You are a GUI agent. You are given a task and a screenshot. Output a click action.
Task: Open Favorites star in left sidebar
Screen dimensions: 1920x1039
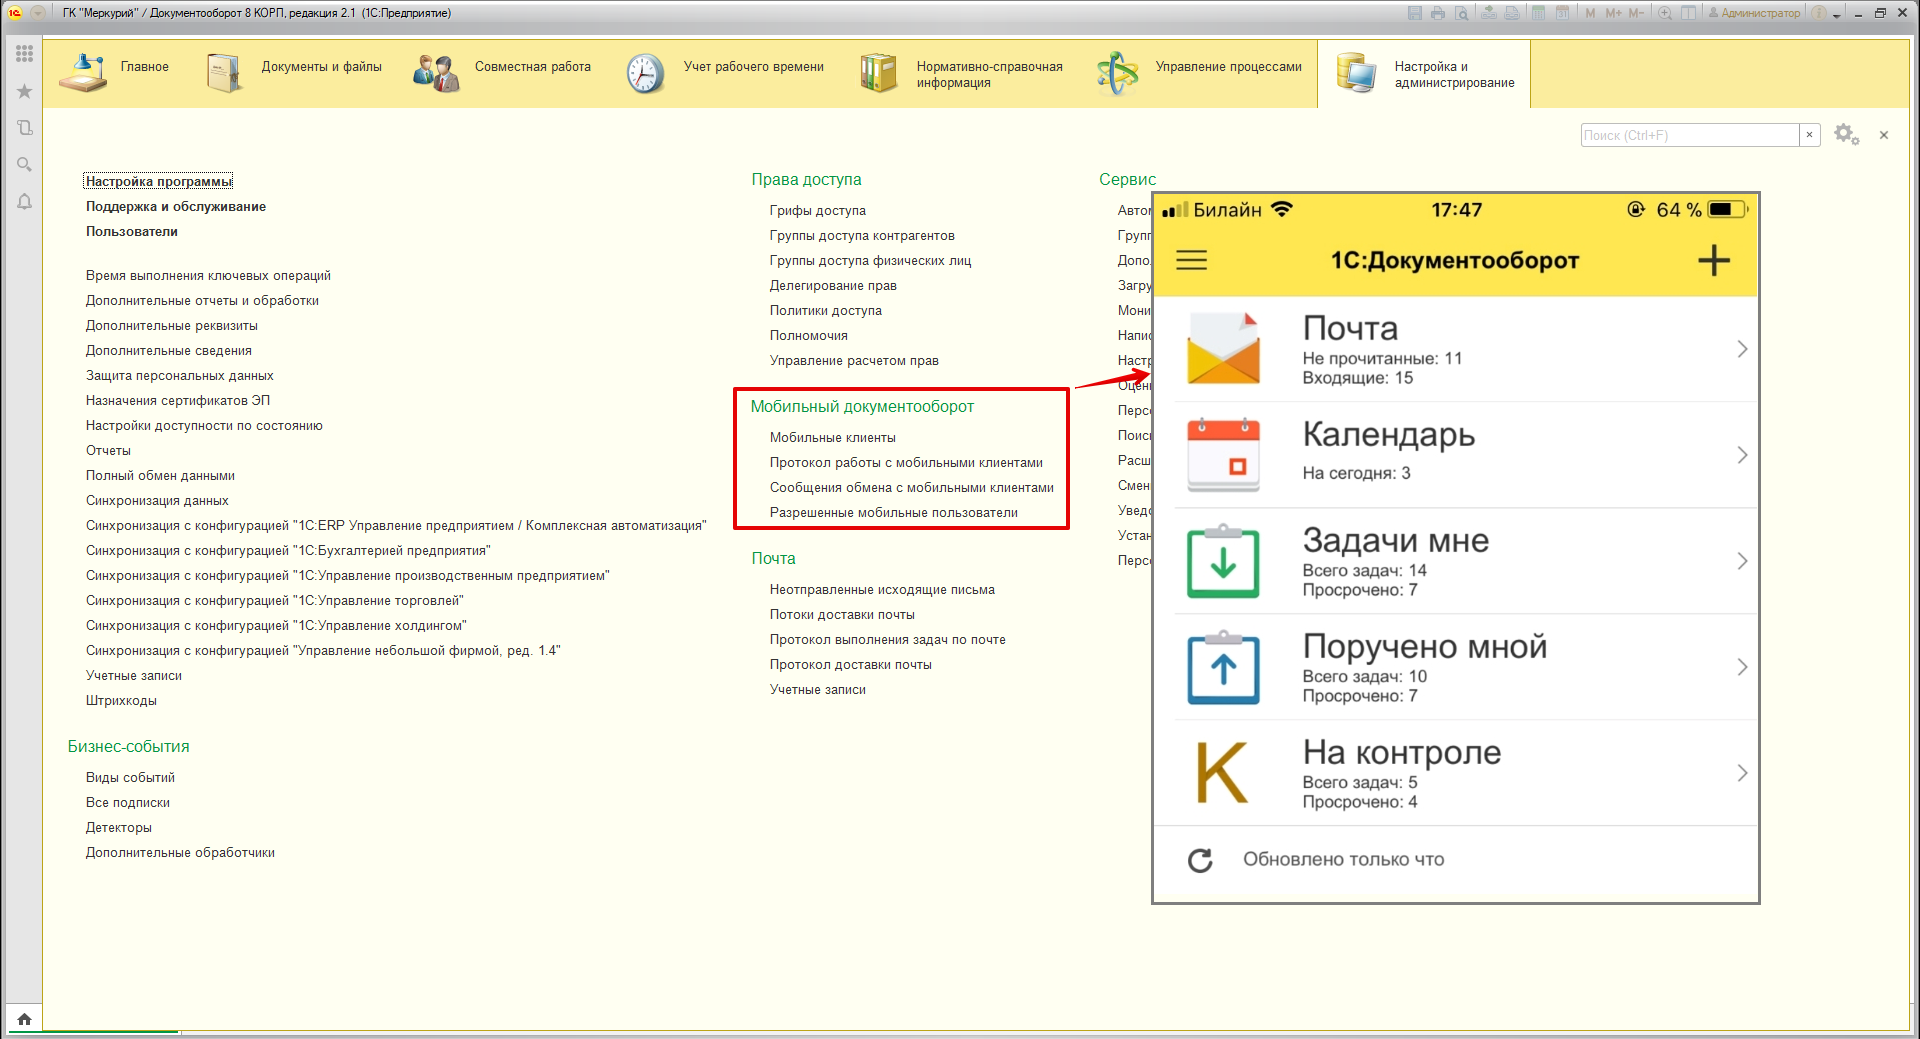pos(25,91)
